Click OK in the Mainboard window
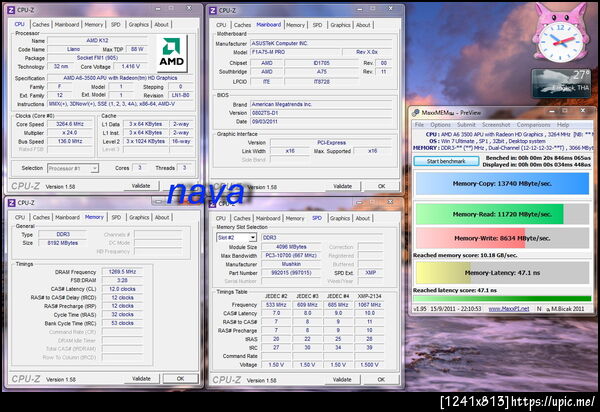Viewport: 600px width, 412px height. click(382, 186)
